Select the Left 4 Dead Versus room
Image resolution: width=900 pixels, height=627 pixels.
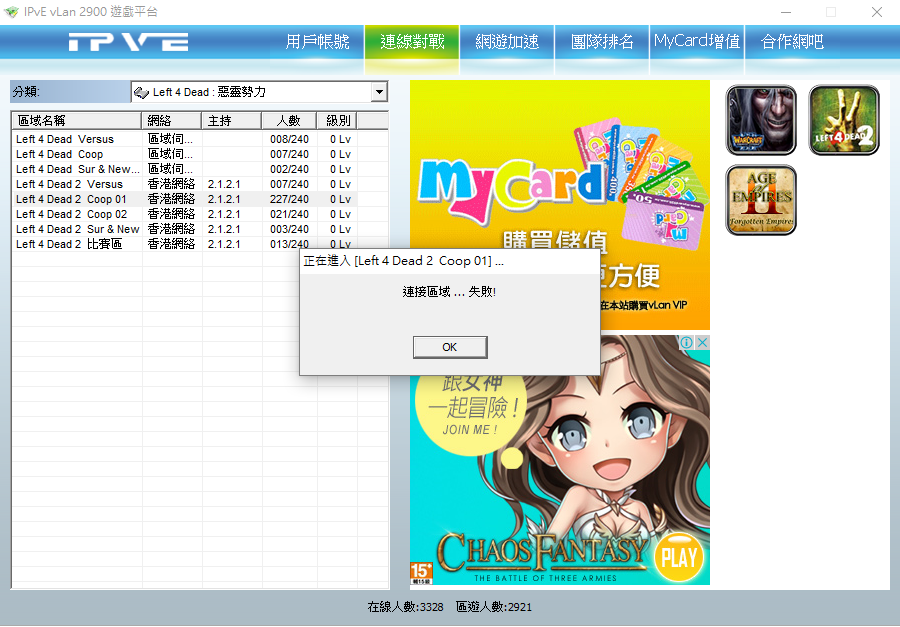(65, 139)
